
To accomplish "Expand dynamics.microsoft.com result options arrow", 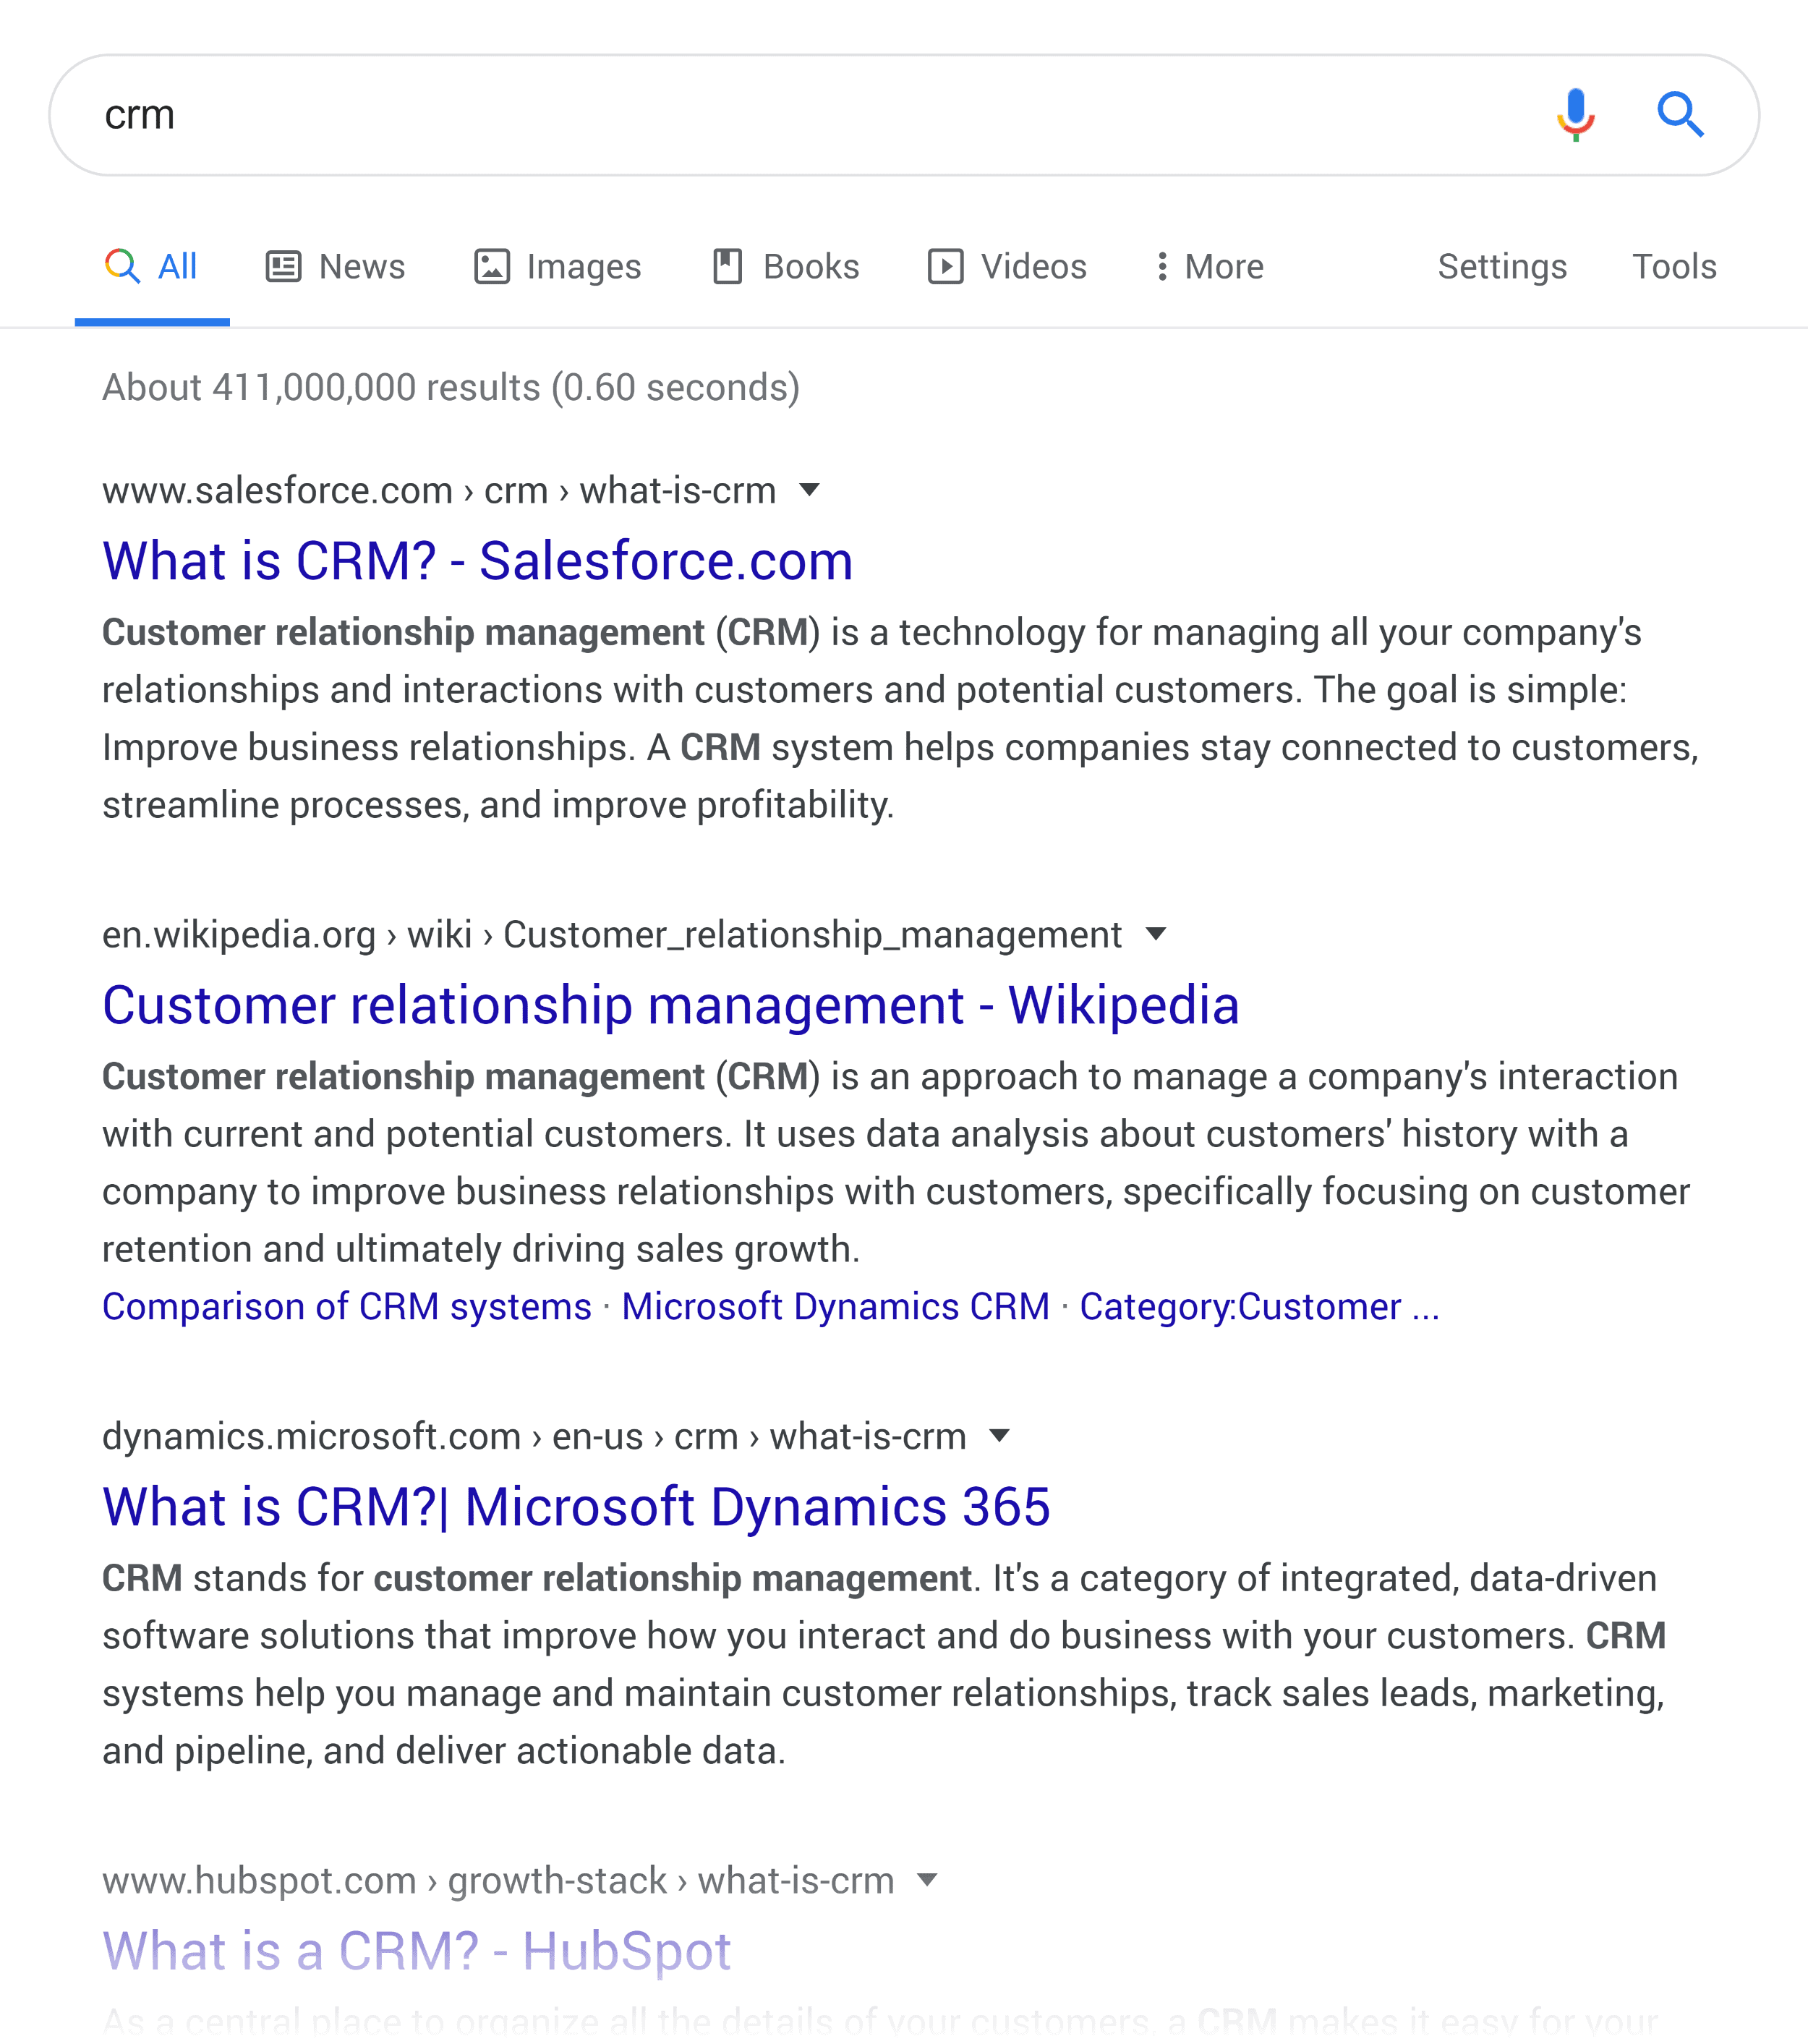I will point(999,1436).
